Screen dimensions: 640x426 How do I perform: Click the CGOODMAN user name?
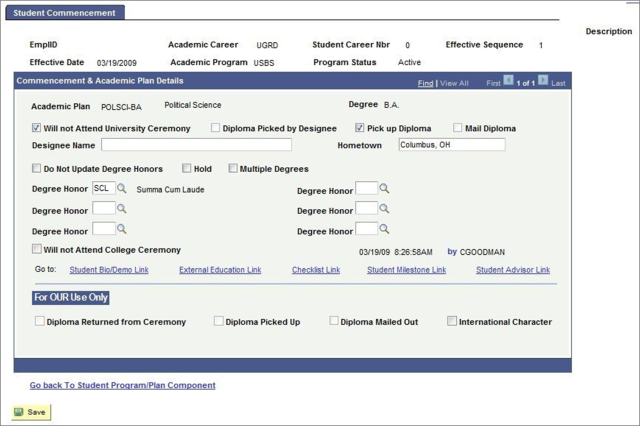click(x=482, y=252)
